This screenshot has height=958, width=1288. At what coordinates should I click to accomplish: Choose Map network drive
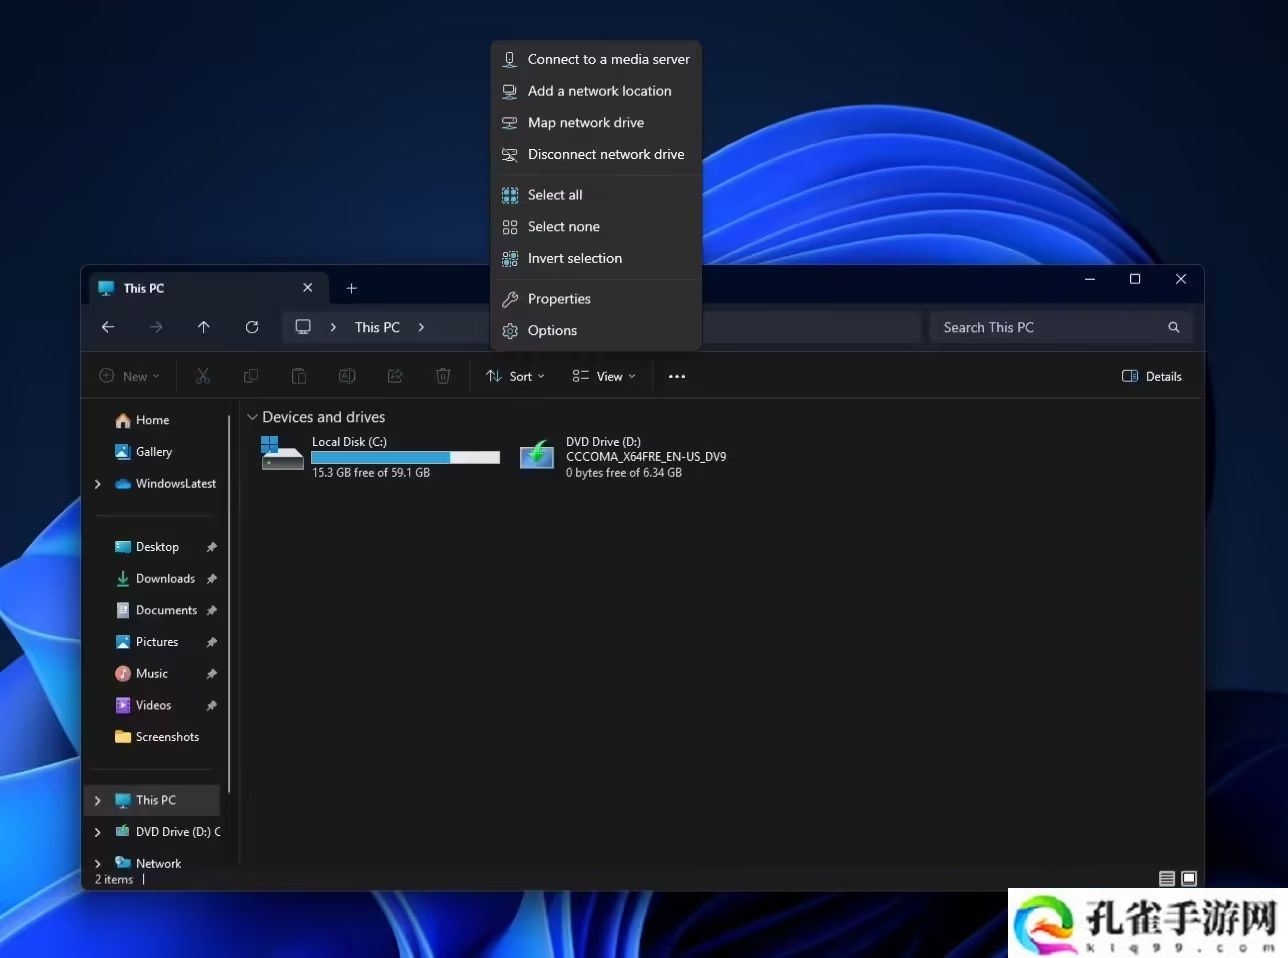coord(596,122)
